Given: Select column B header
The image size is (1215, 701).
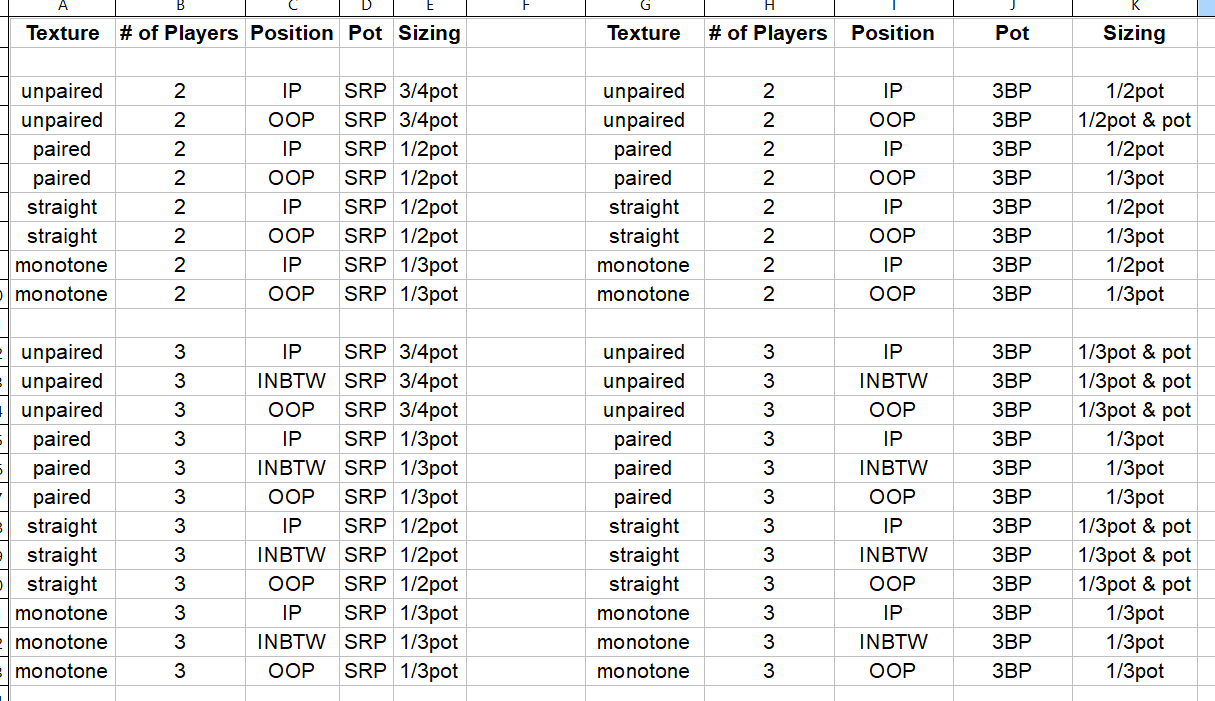Looking at the screenshot, I should coord(179,7).
